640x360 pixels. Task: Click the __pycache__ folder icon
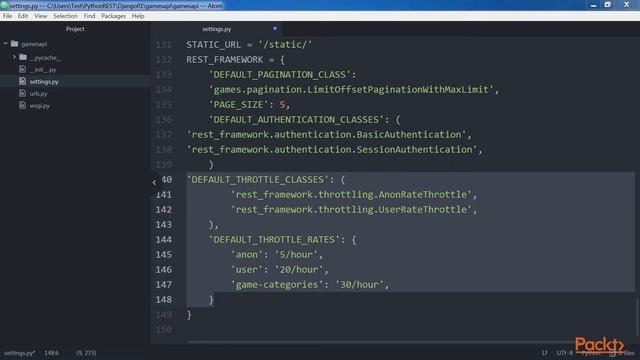[23, 57]
